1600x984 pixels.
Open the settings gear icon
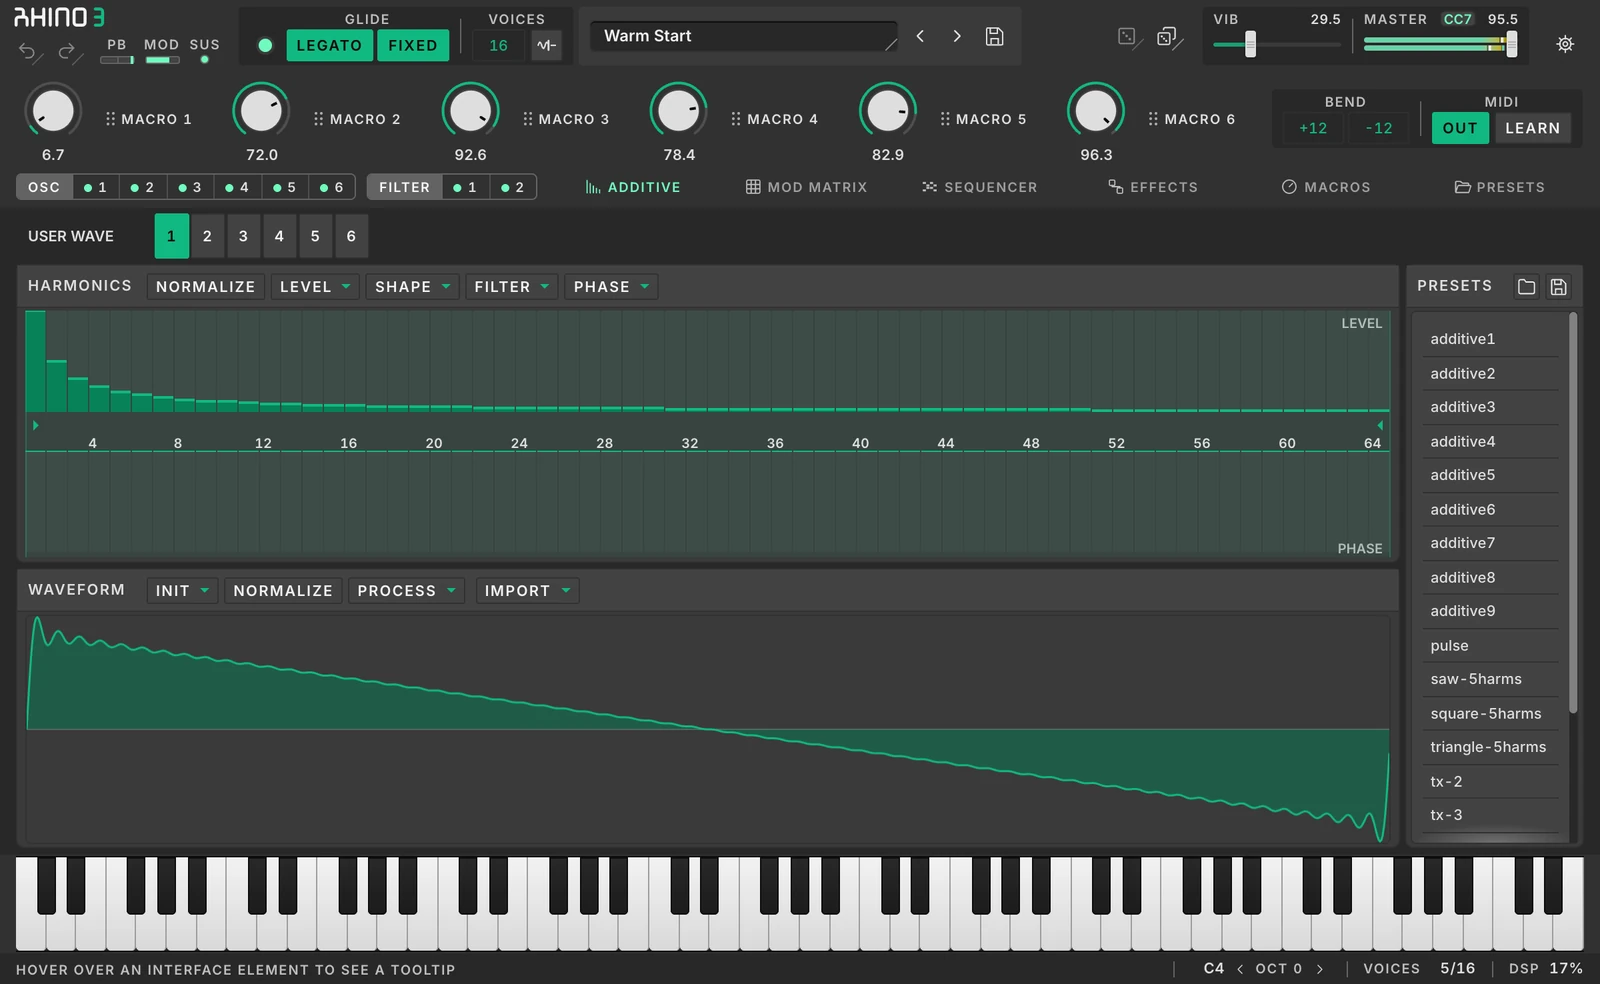(1565, 44)
